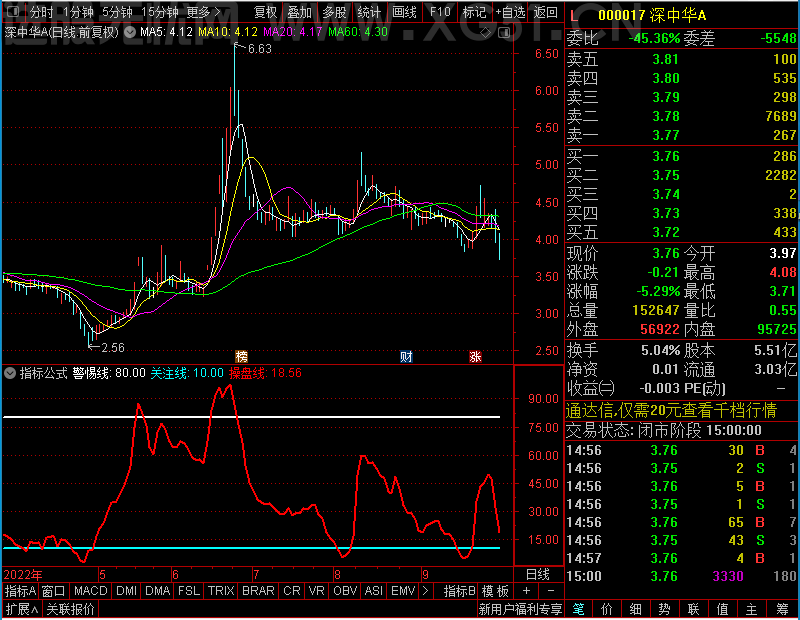800x620 pixels.
Task: Select the FSL indicator
Action: click(x=189, y=591)
